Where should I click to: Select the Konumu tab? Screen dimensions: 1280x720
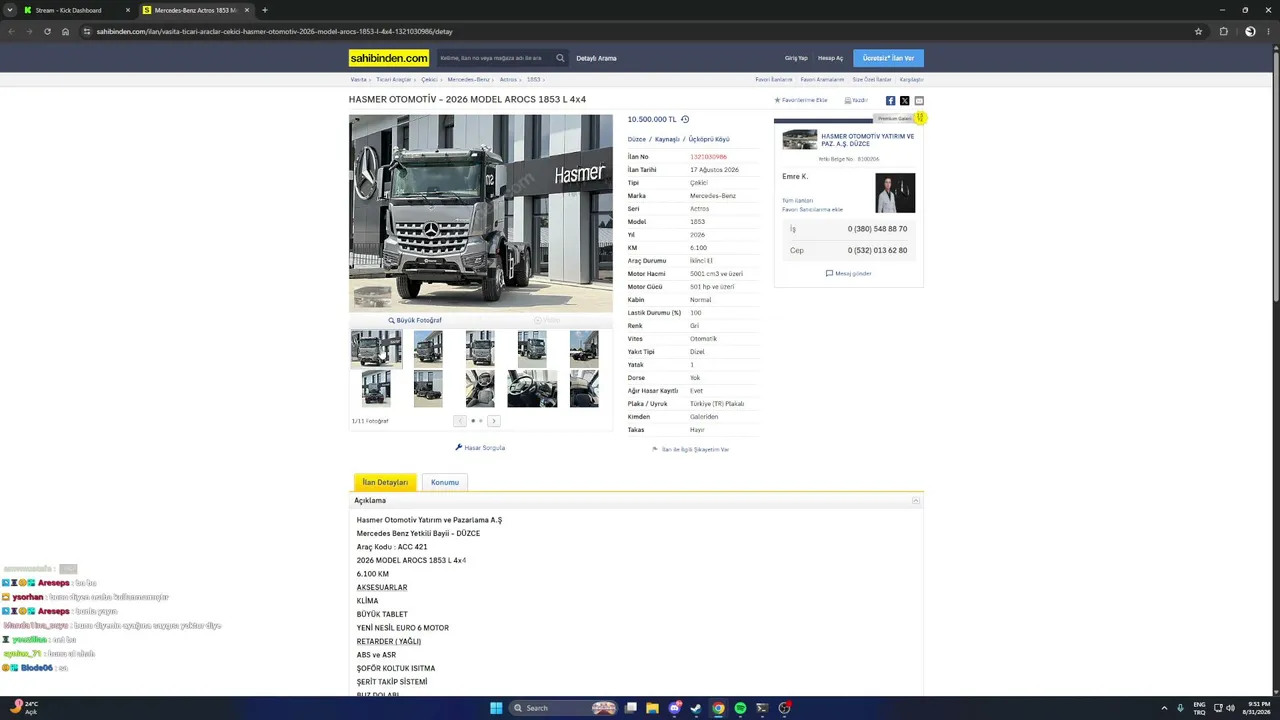click(x=445, y=482)
